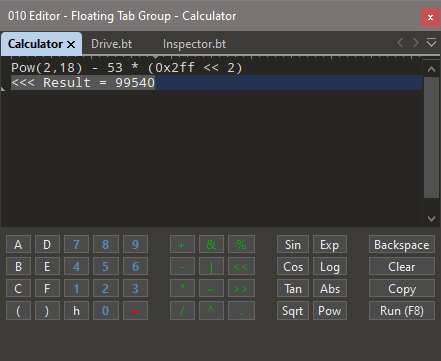Go to the next tab with the right chevron

tap(416, 43)
